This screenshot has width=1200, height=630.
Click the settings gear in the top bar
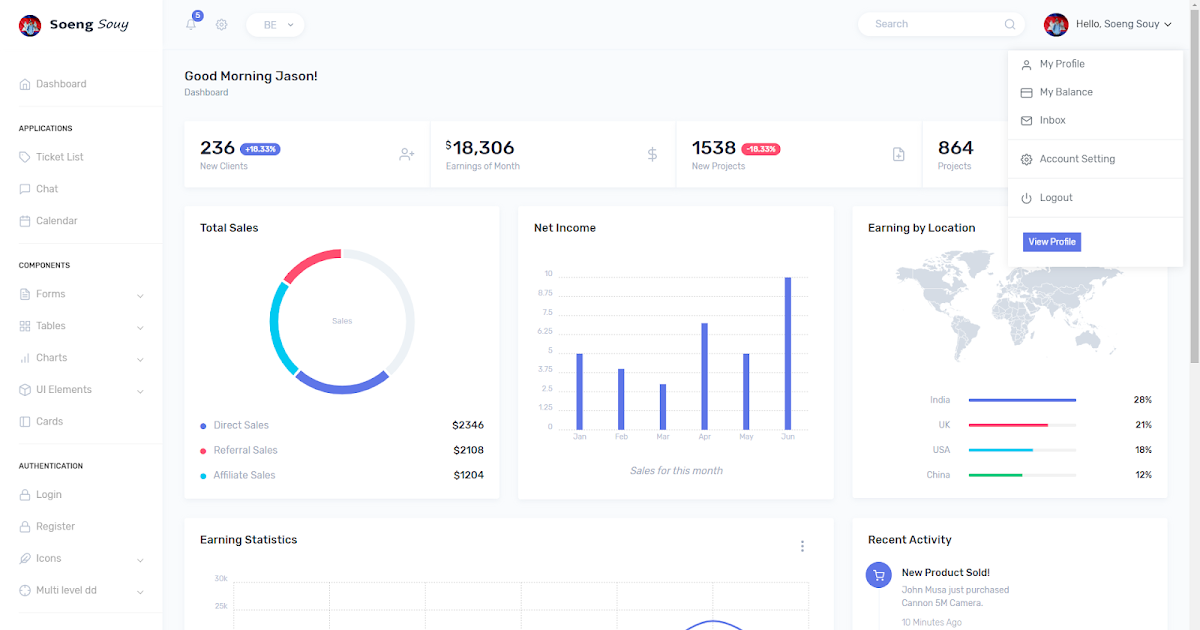(x=221, y=23)
